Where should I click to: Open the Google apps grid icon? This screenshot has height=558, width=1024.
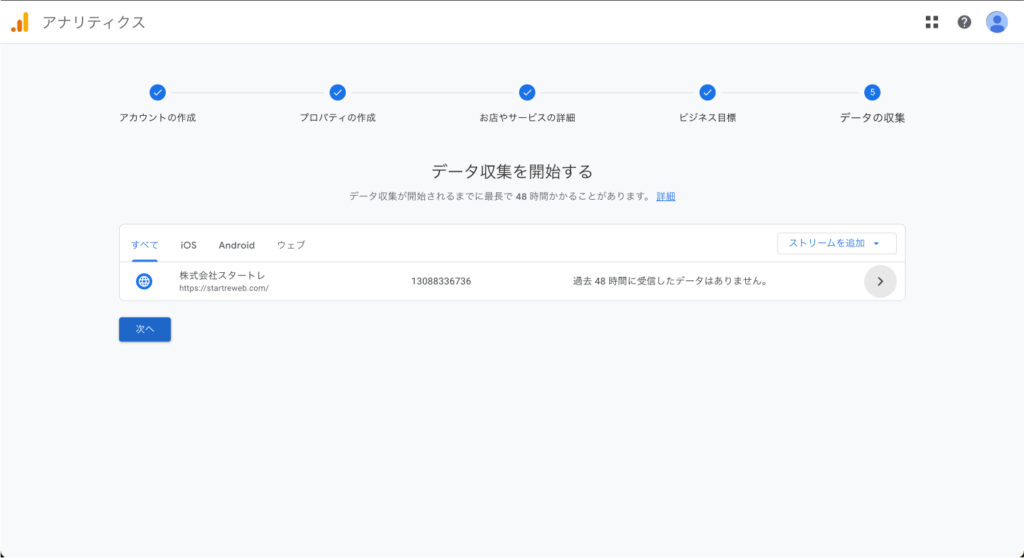pos(932,22)
